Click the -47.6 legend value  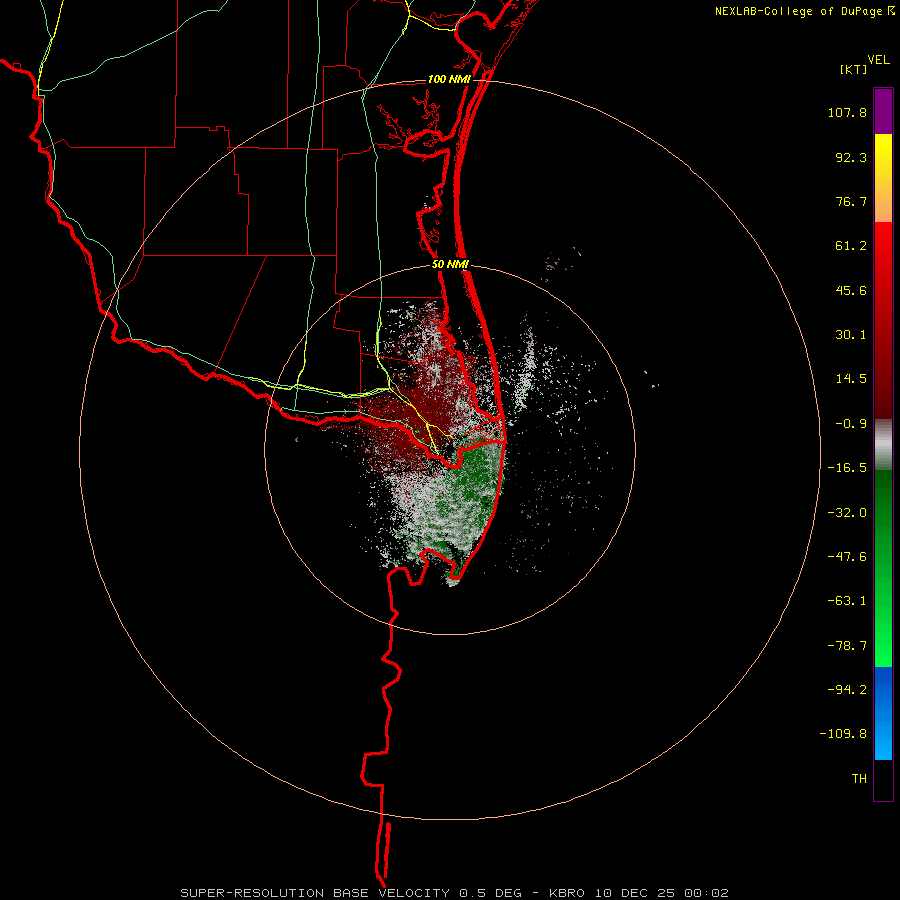coord(847,557)
